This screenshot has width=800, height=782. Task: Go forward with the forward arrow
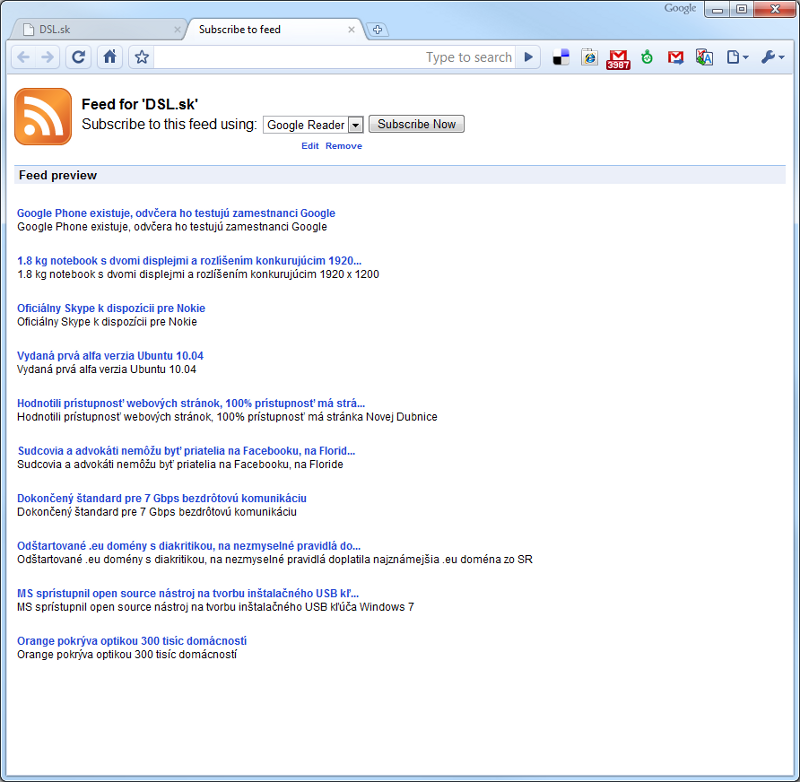(47, 57)
